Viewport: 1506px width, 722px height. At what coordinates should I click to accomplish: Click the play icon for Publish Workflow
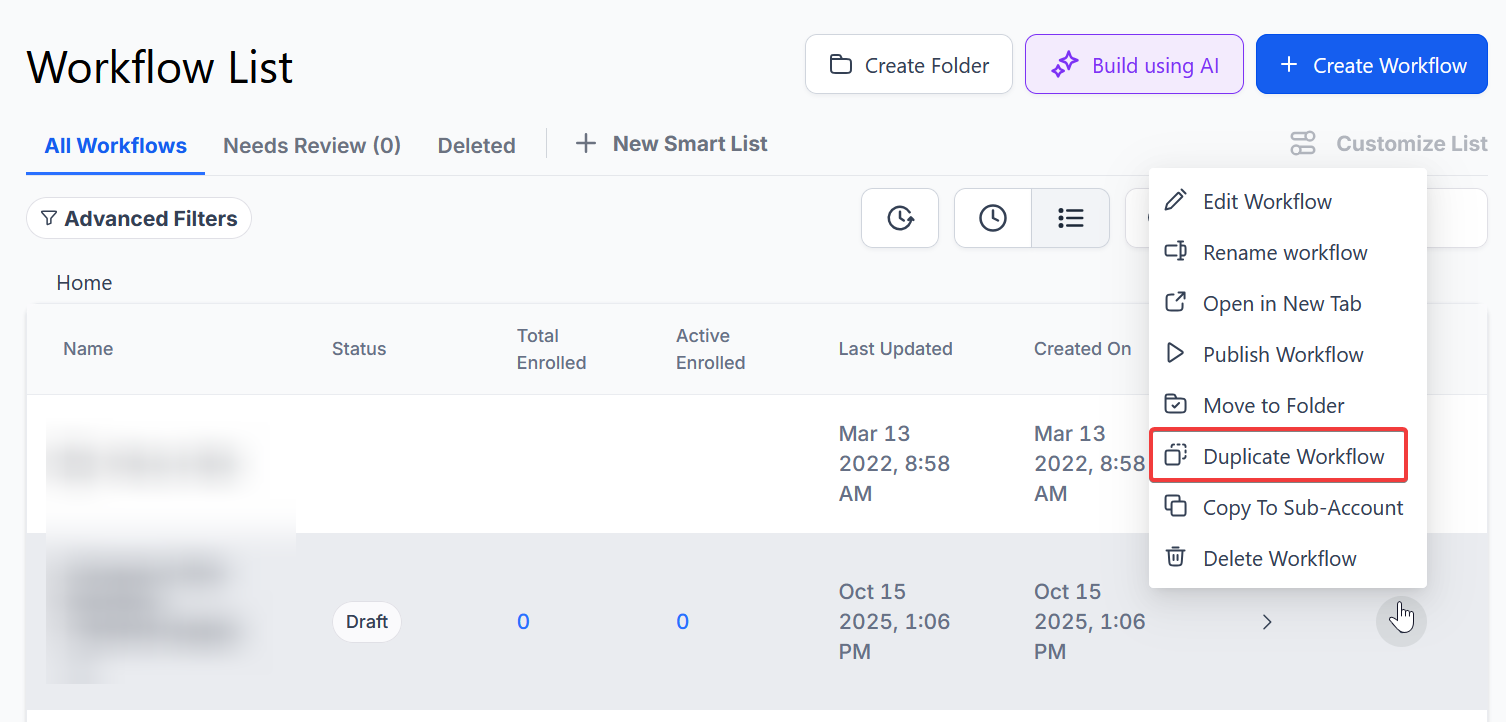[1176, 354]
